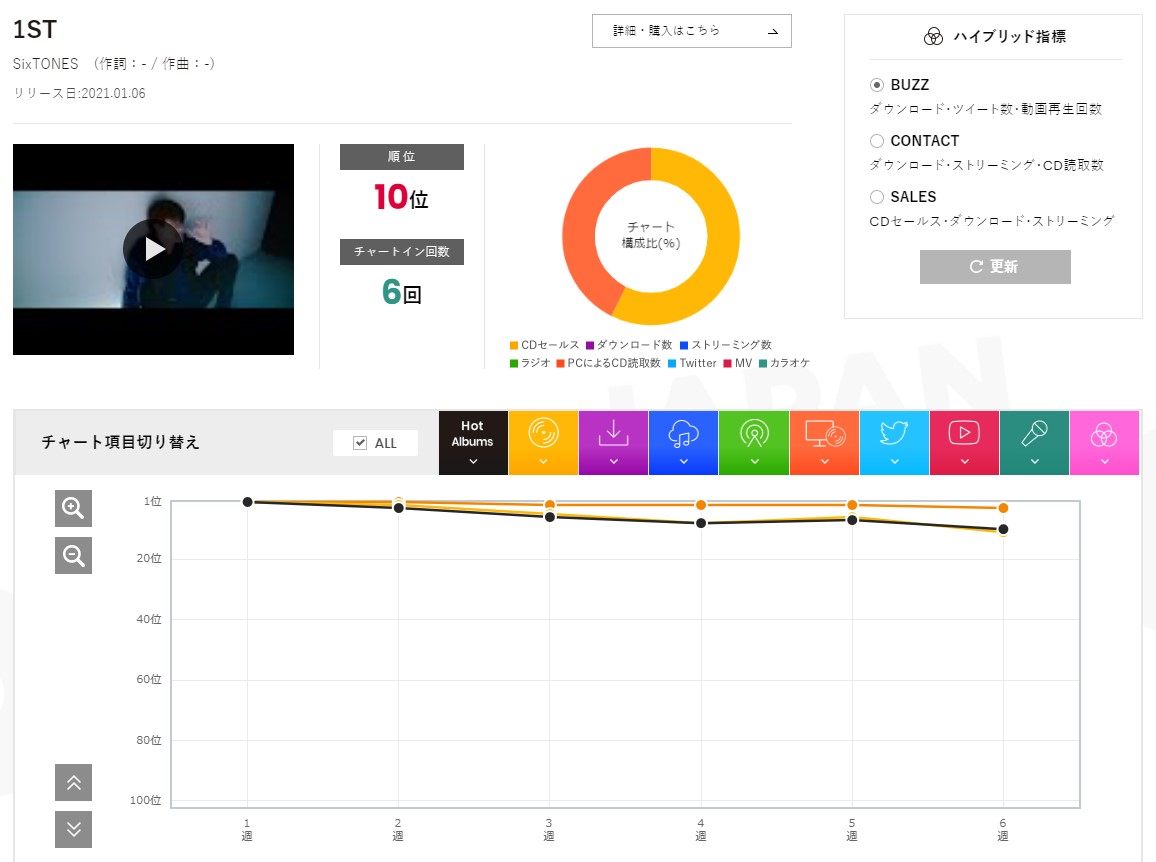The height and width of the screenshot is (862, 1156).
Task: Click the ストリーミング数 legend entry
Action: point(725,345)
